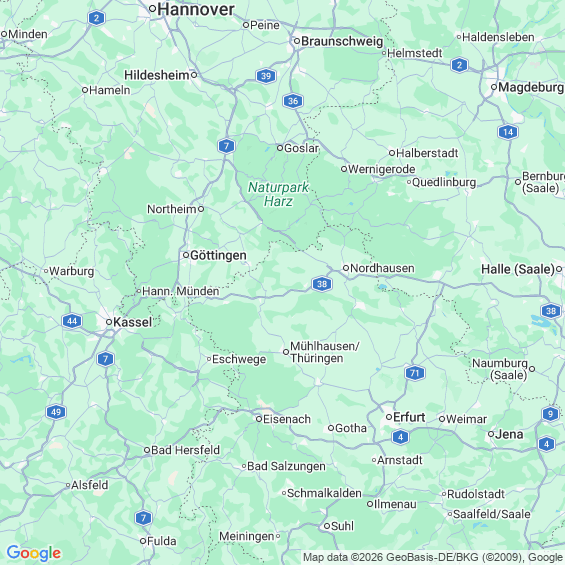Click the A49 highway shield southwest of Kassel
Image resolution: width=565 pixels, height=565 pixels.
pyautogui.click(x=56, y=412)
